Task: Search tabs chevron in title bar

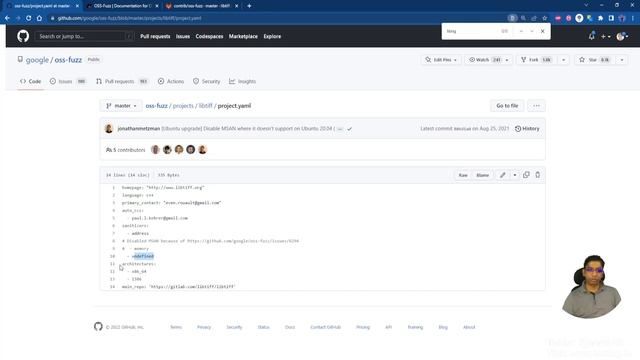Action: click(x=586, y=5)
